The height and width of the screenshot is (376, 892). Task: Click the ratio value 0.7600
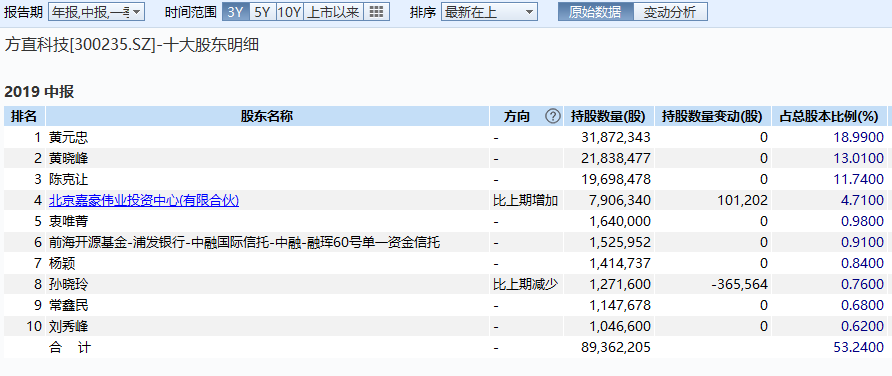click(862, 284)
